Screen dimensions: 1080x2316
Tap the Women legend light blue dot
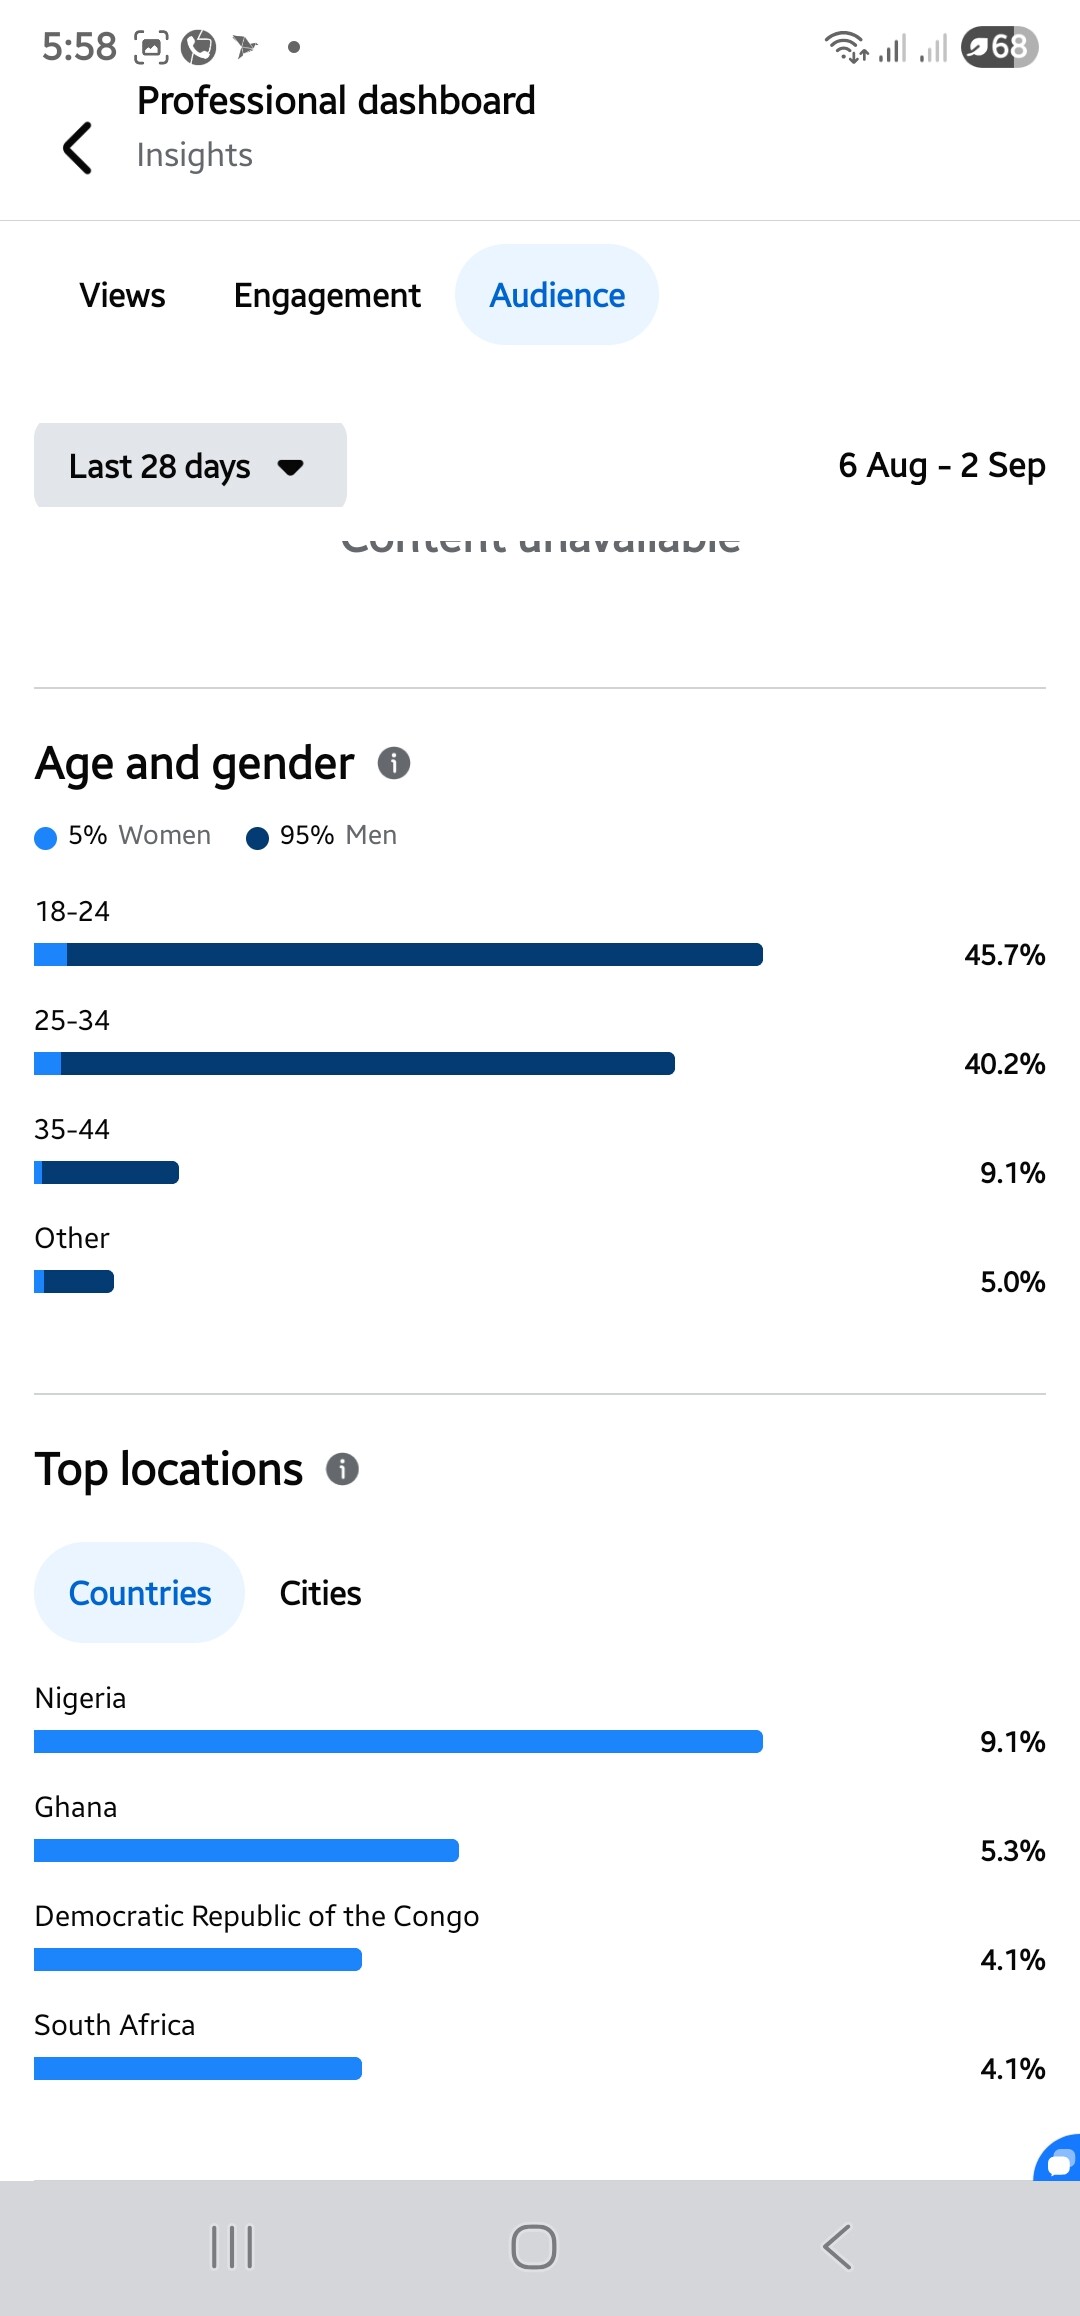45,838
